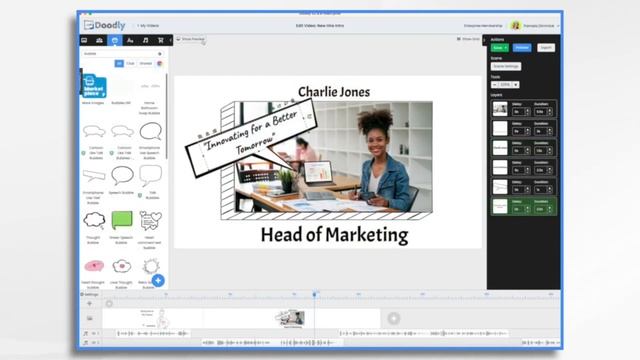Select the Smartphone Use Chat Bubble prop
This screenshot has height=360, width=640.
[x=93, y=176]
